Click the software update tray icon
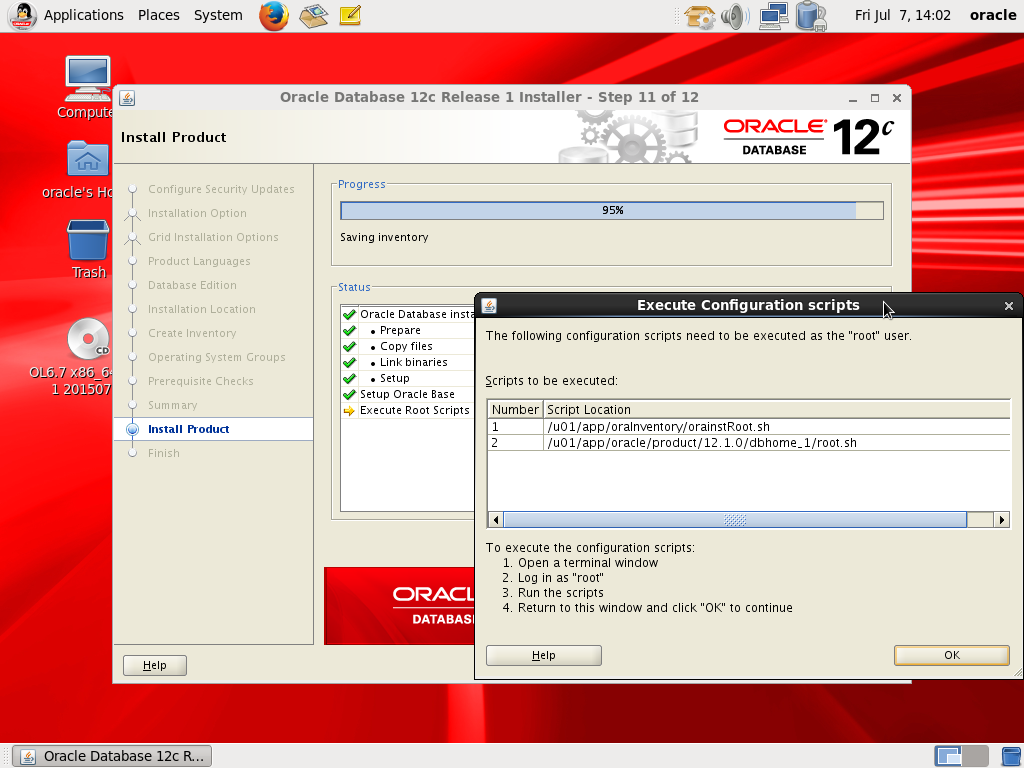This screenshot has width=1024, height=768. 699,16
